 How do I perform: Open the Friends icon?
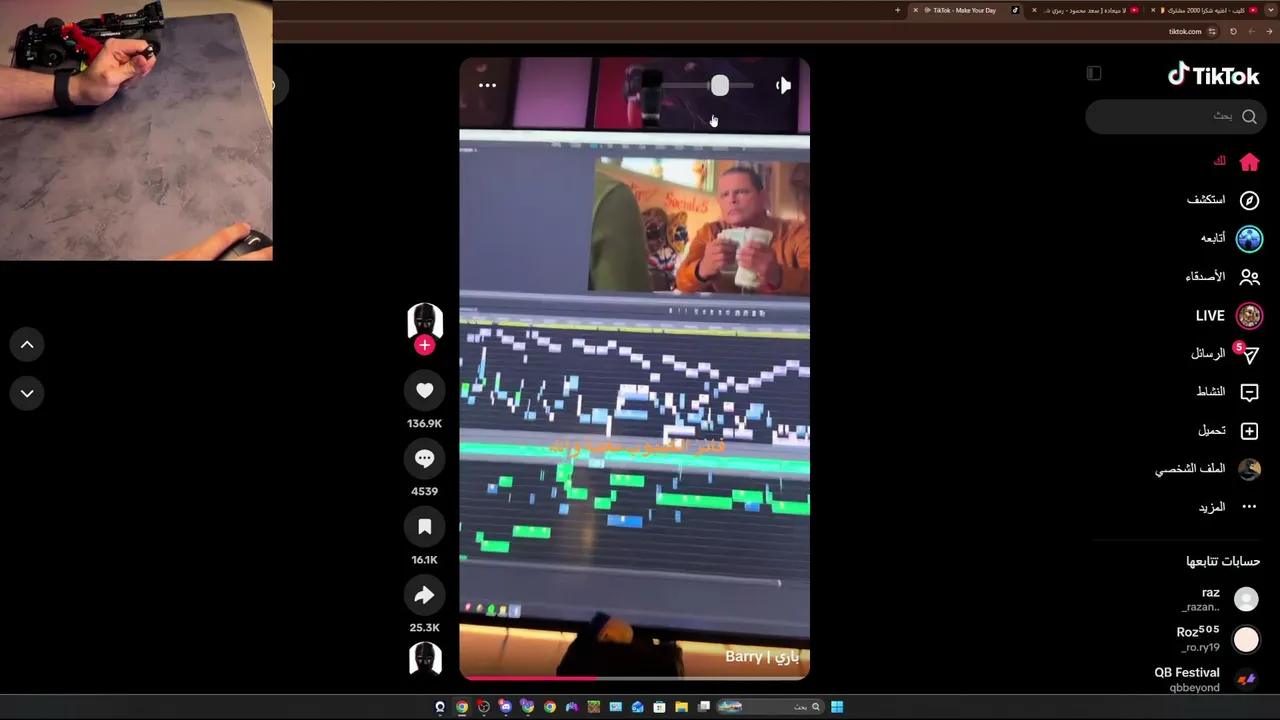1249,277
